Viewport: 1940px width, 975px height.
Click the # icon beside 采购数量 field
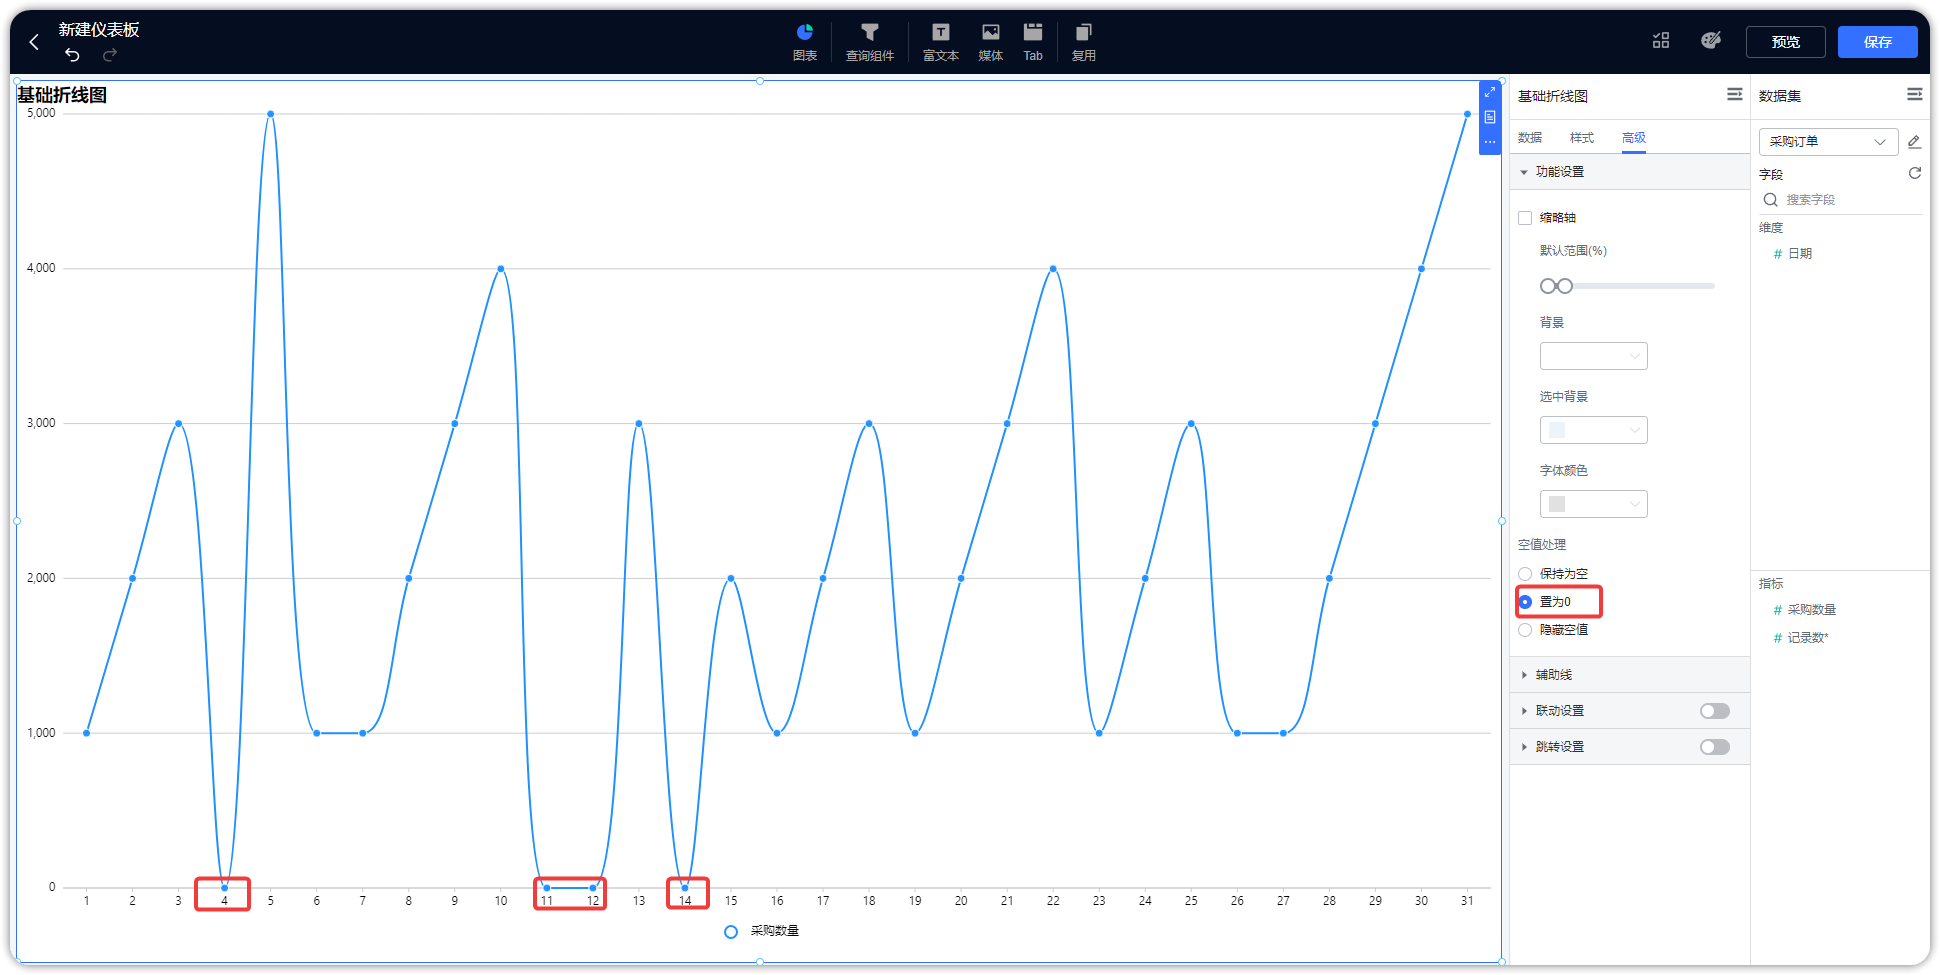click(x=1778, y=610)
